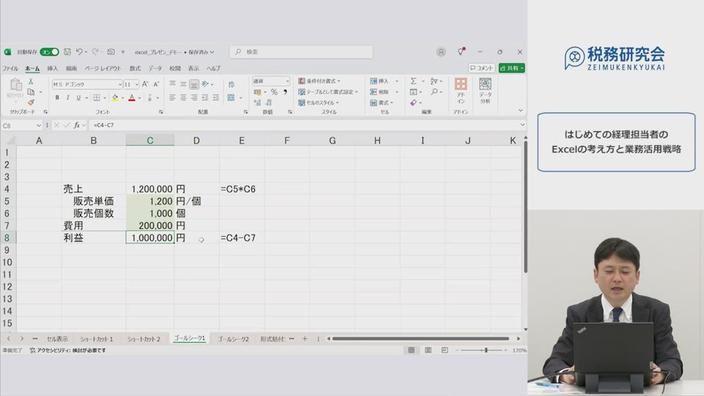Apply bold formatting with the B icon
The image size is (704, 396).
pos(57,98)
